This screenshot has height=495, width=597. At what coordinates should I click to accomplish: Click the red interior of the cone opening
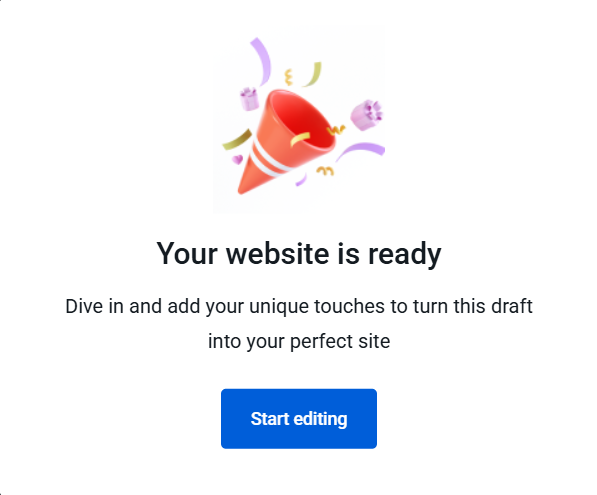click(305, 122)
